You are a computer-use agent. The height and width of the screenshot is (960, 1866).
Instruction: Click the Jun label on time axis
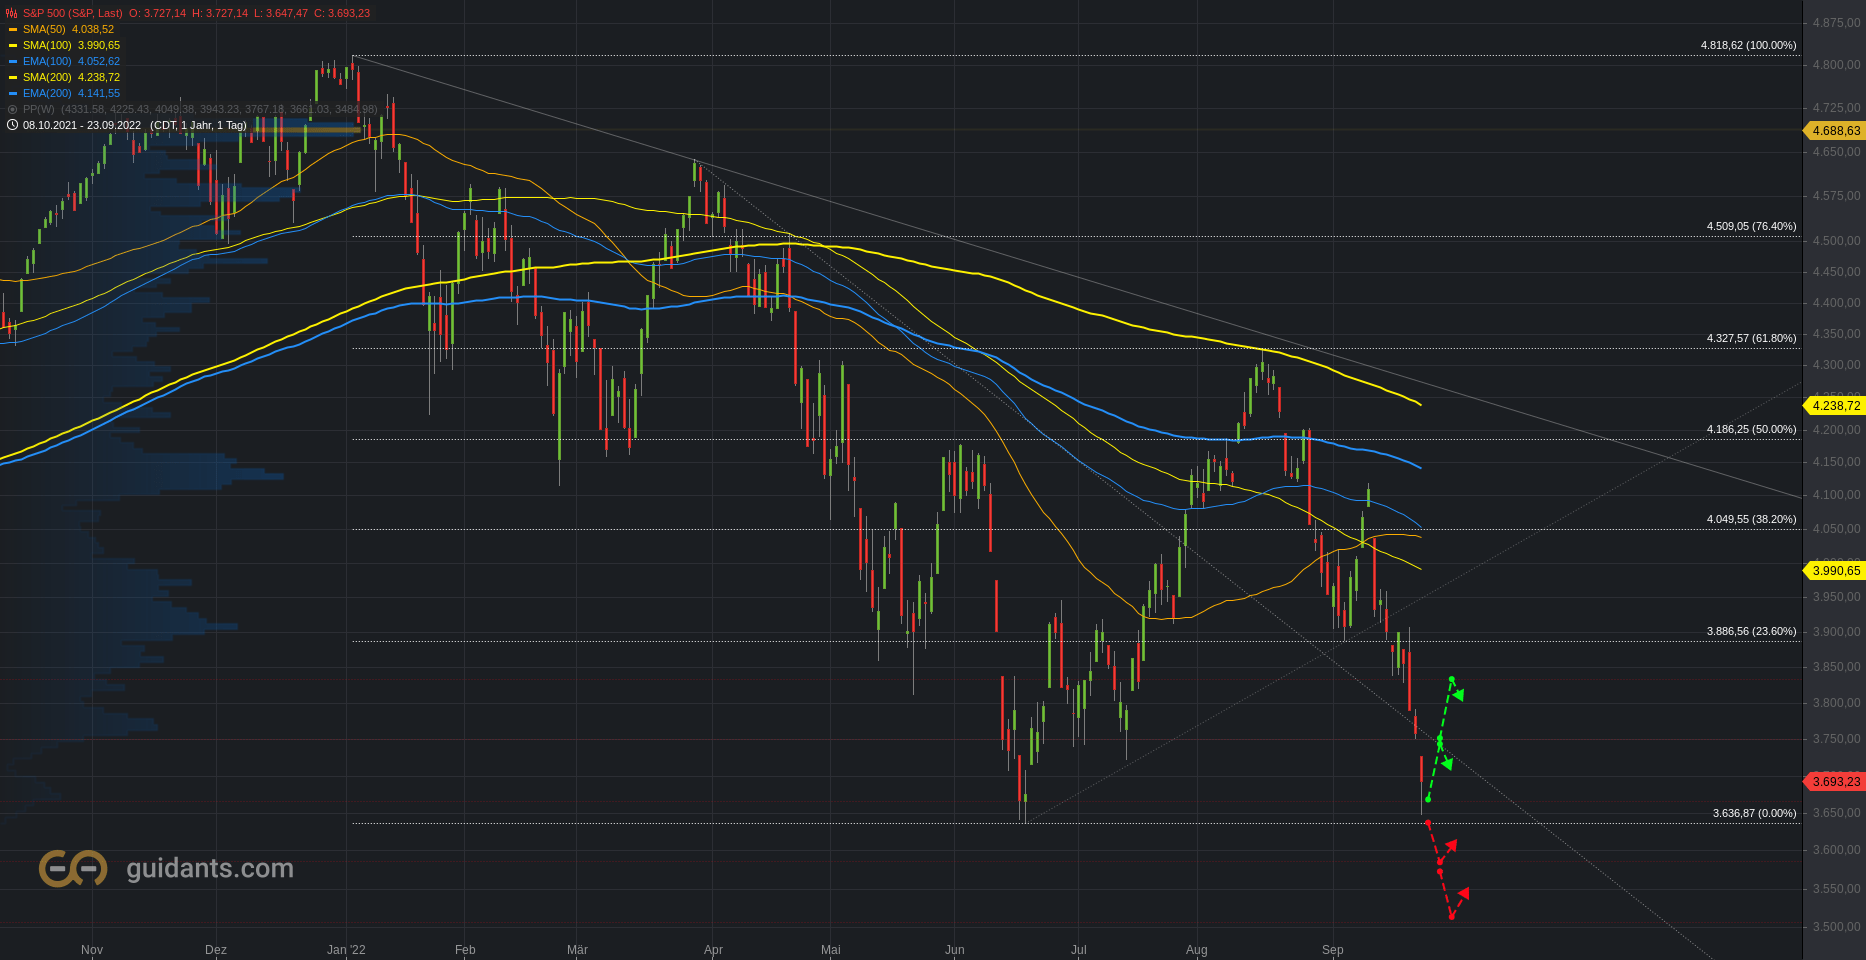[955, 950]
